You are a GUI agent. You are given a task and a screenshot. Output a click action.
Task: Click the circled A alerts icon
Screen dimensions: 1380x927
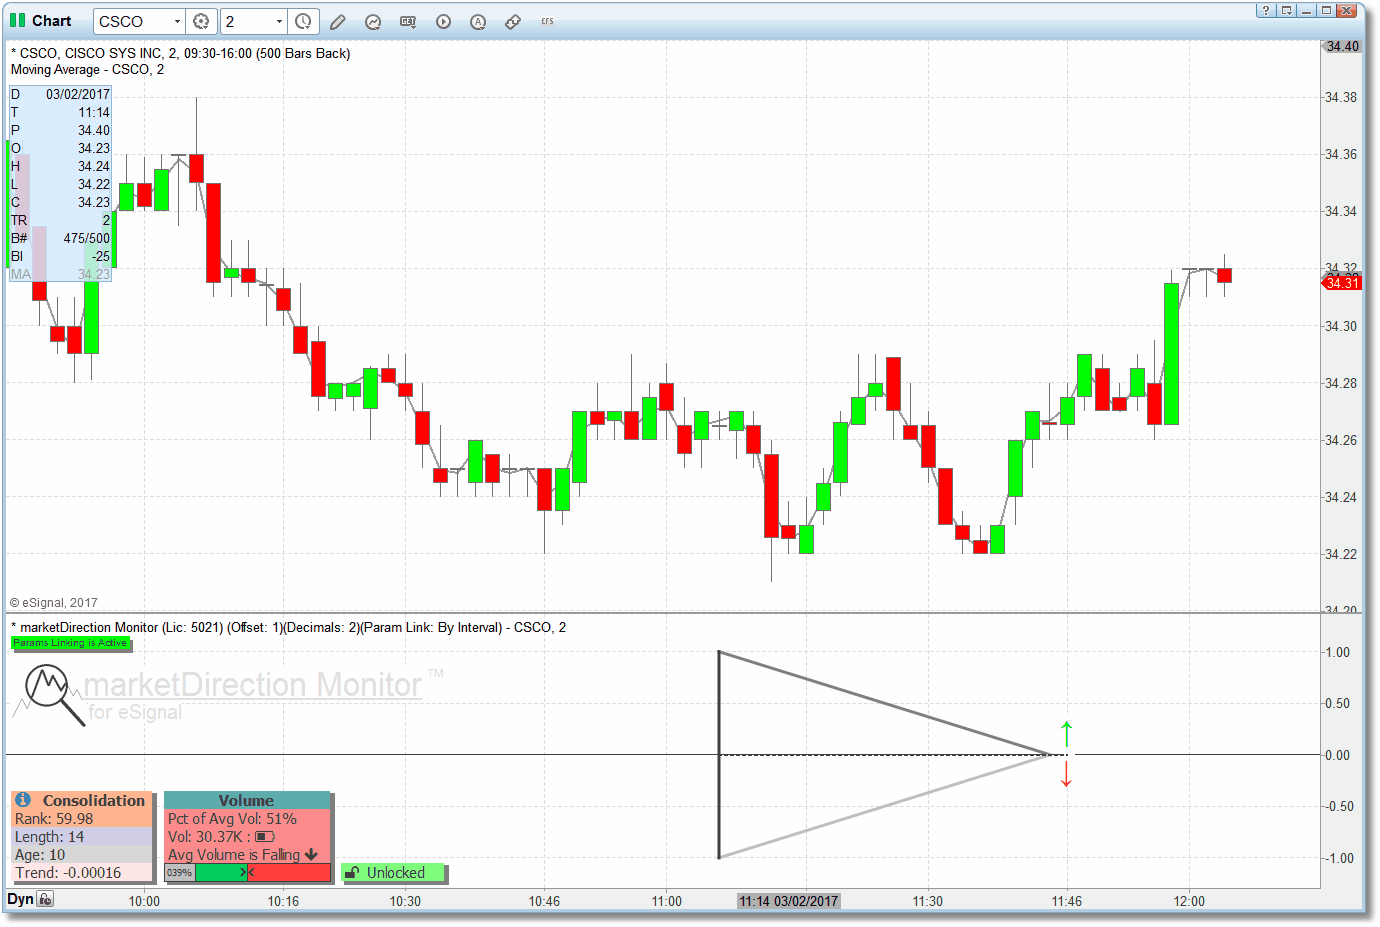(478, 21)
